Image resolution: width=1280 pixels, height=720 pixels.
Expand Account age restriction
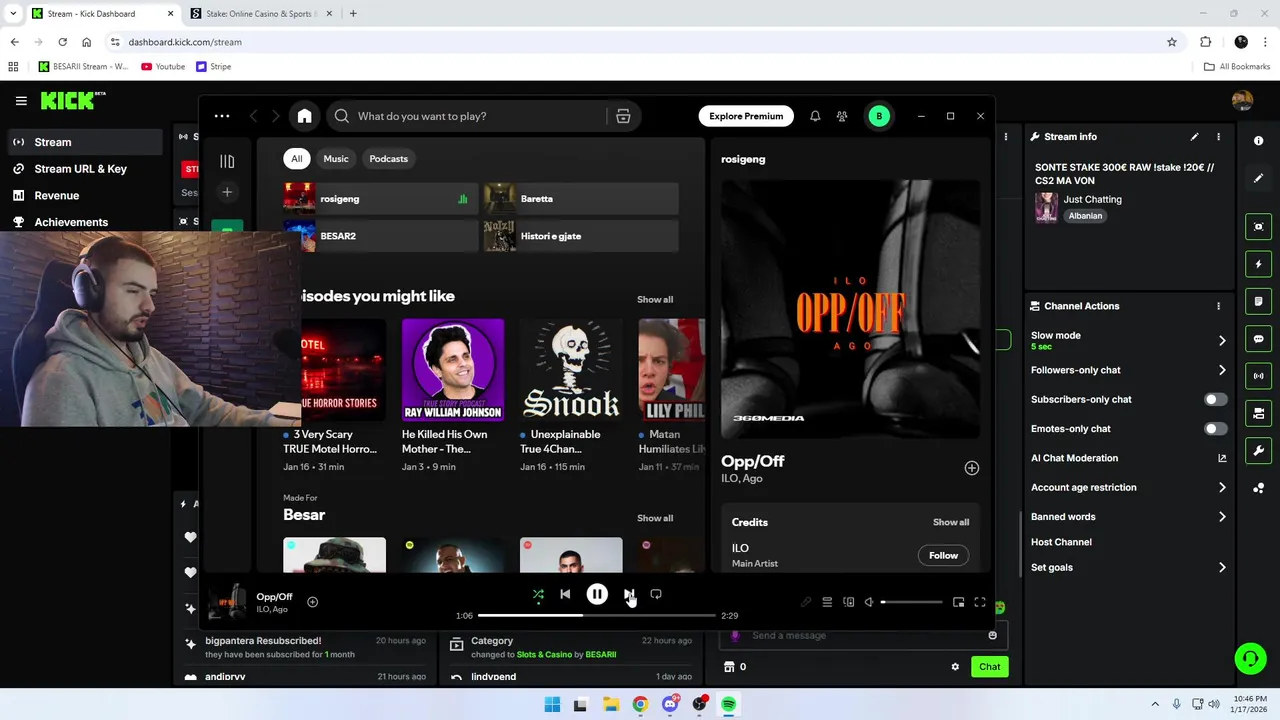point(1222,488)
